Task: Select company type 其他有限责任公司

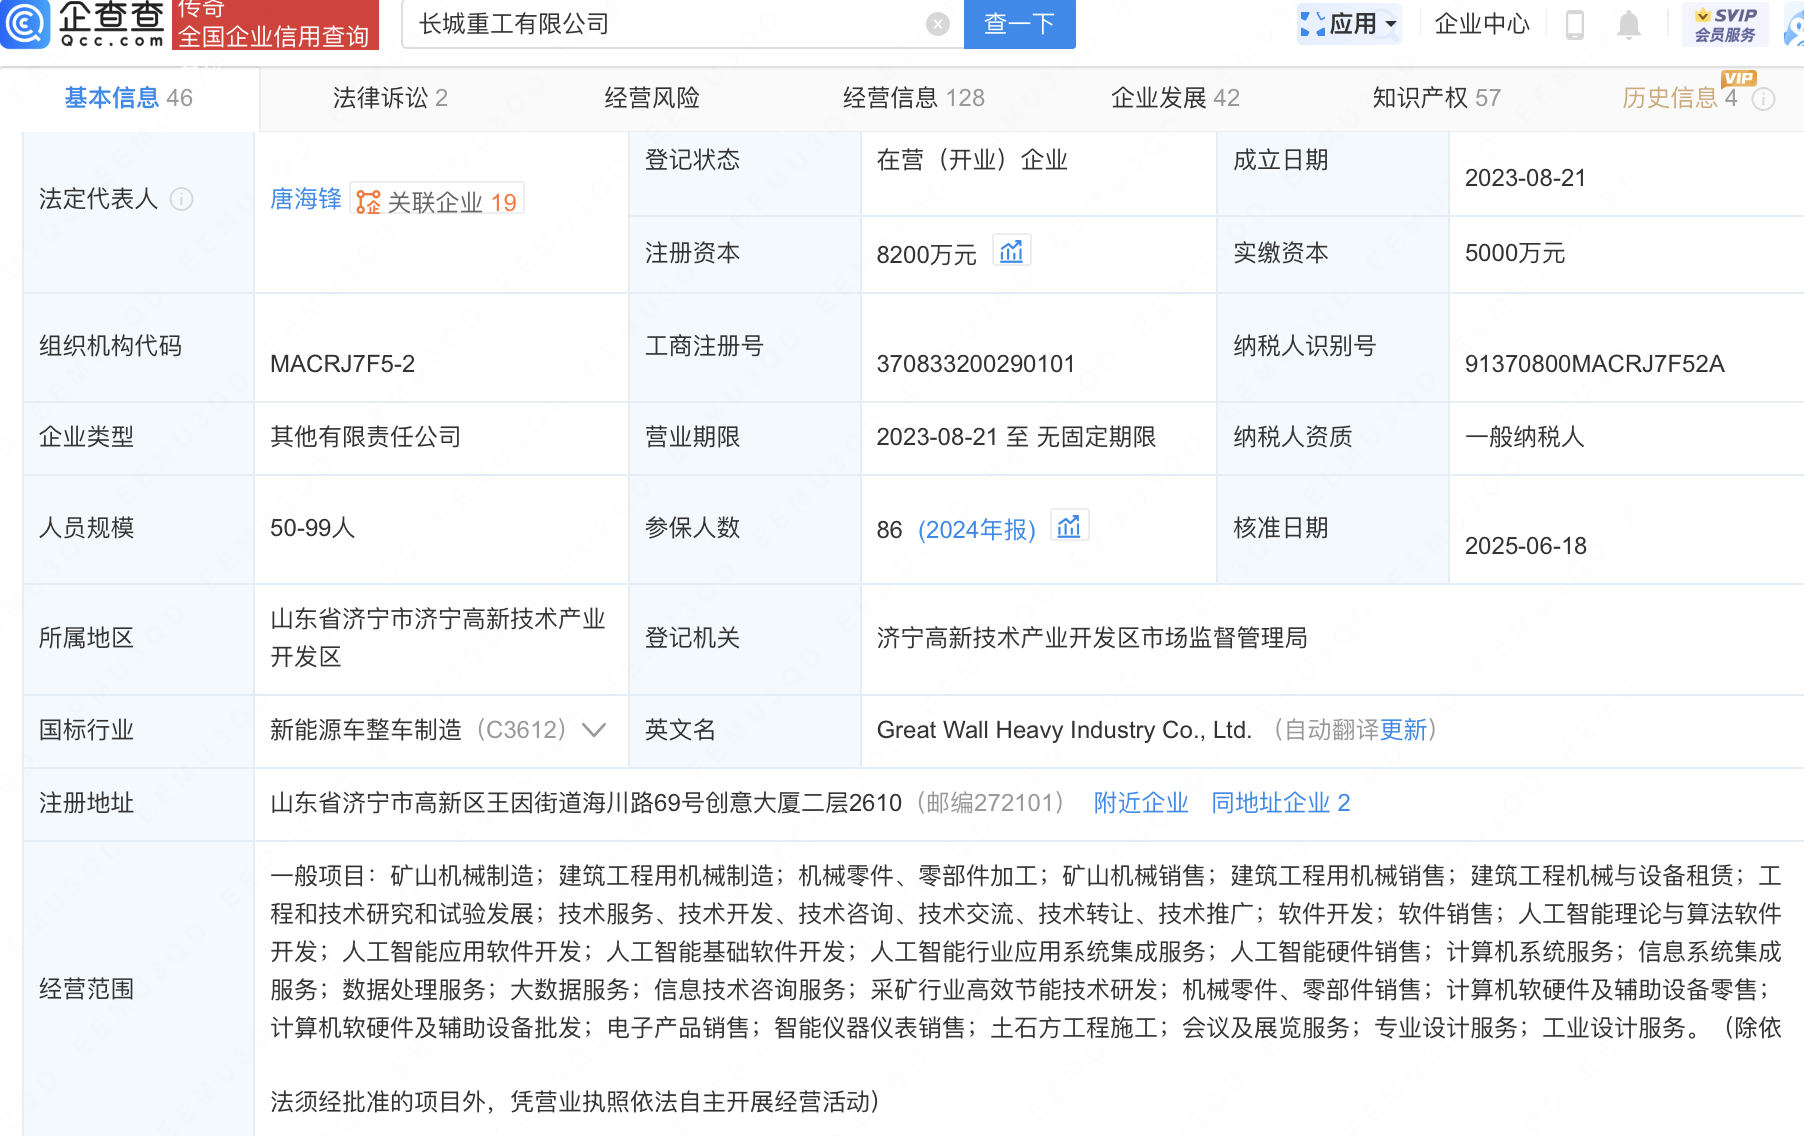Action: pyautogui.click(x=366, y=437)
